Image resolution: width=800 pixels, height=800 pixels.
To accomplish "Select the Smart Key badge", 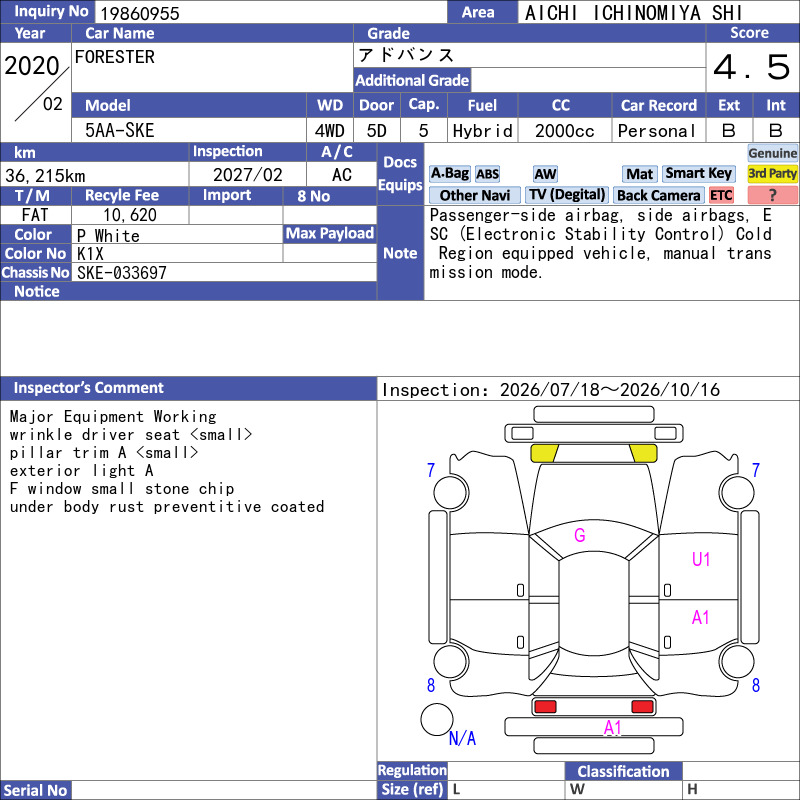I will click(x=698, y=173).
